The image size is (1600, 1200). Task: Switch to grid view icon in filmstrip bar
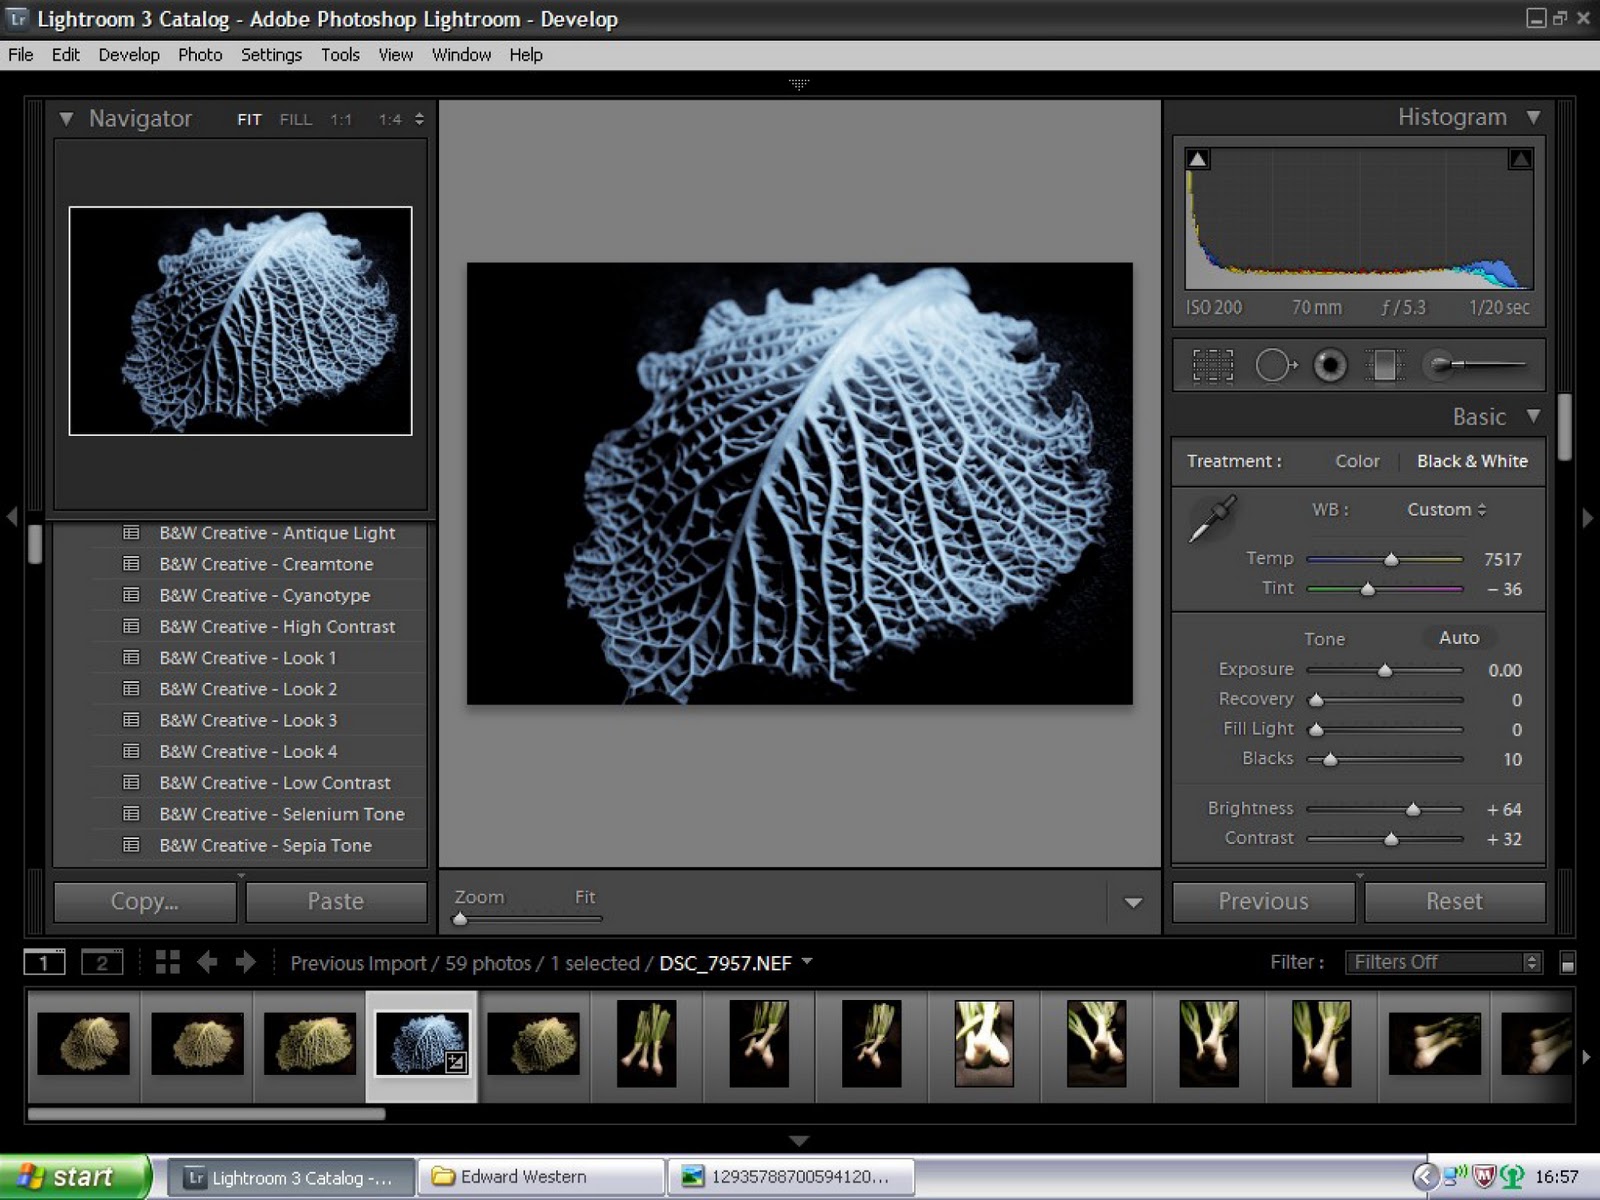(x=167, y=962)
